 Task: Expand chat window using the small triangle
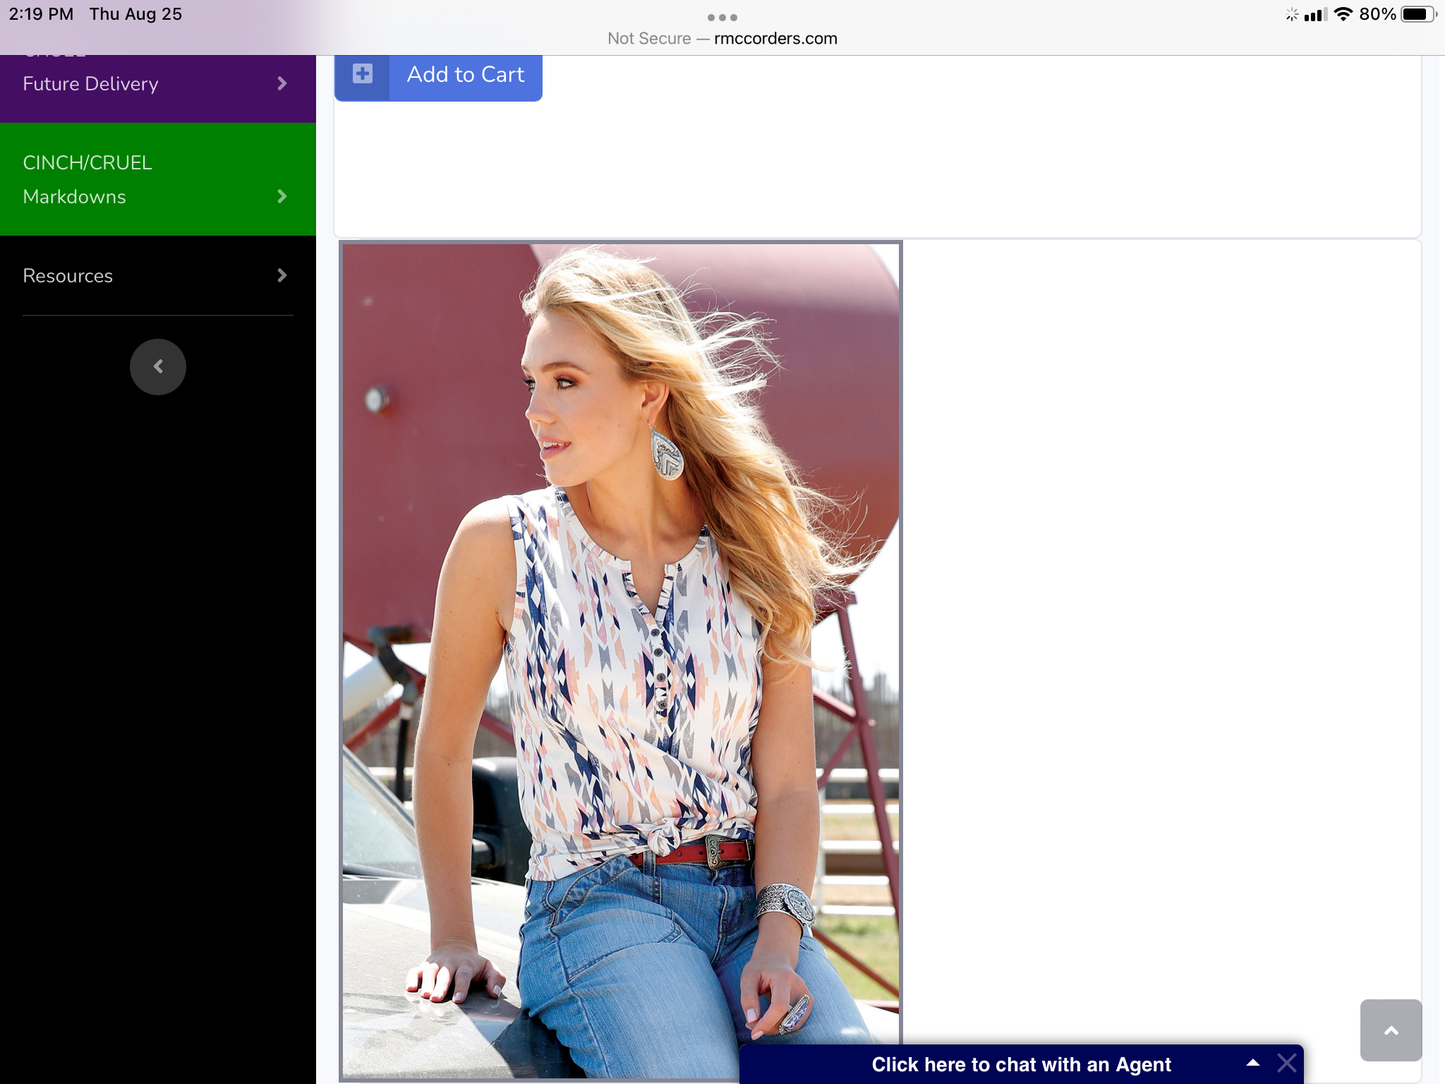[1252, 1063]
